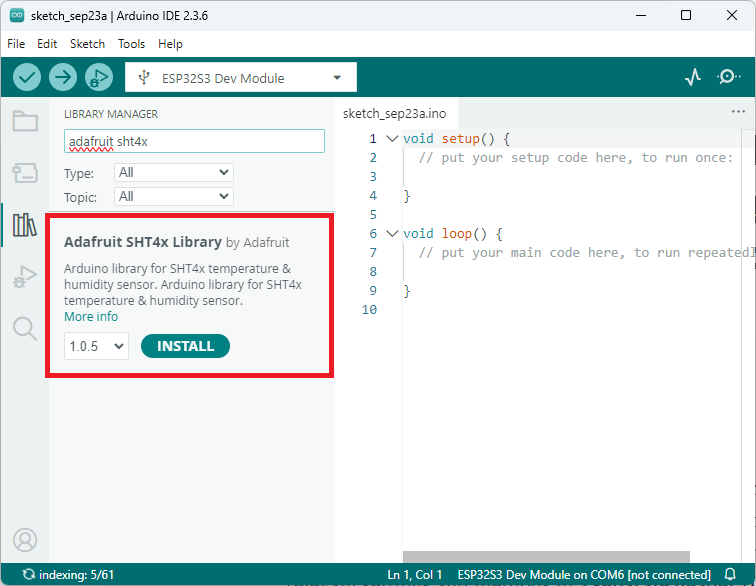Click the horizontal scrollbar of the editor
This screenshot has height=586, width=756.
[x=546, y=557]
